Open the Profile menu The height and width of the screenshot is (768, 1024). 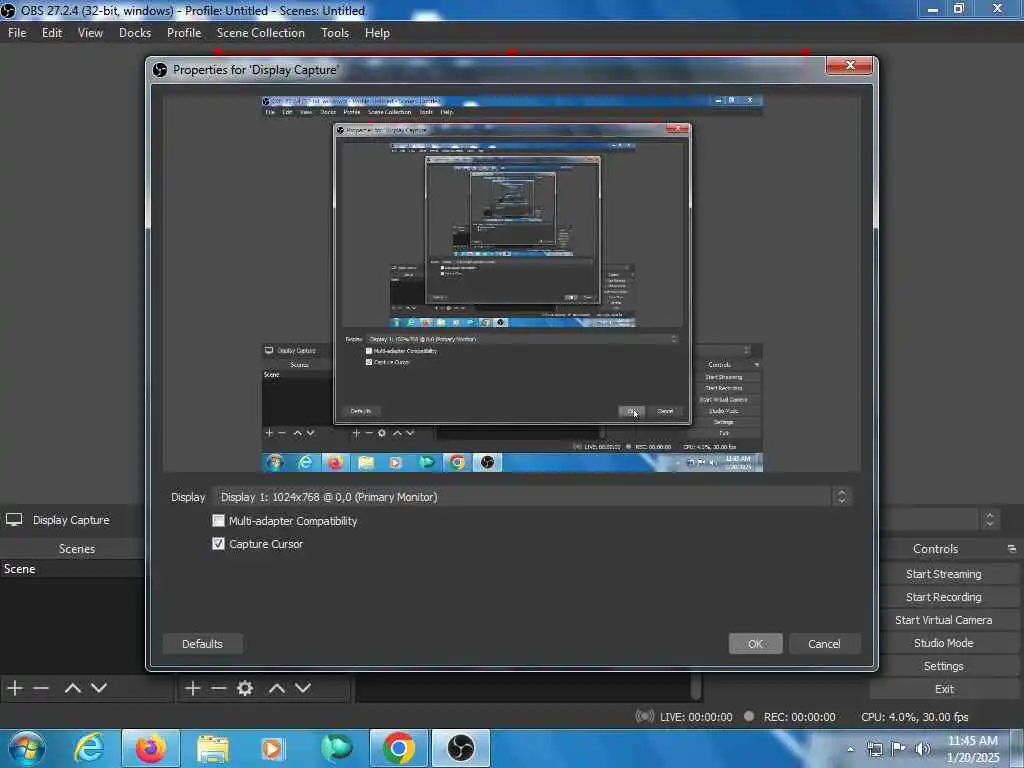[184, 33]
